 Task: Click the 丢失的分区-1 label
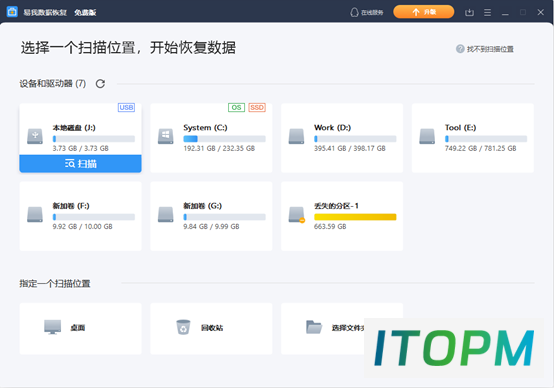coord(336,206)
